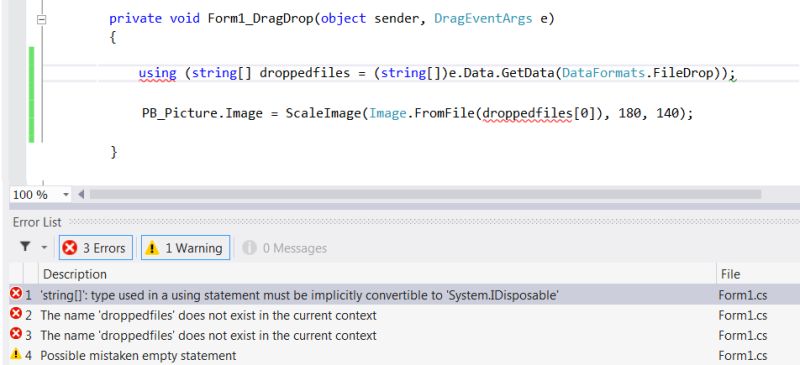This screenshot has height=365, width=800.
Task: Click the editor horizontal scrollbar thumb
Action: pyautogui.click(x=426, y=194)
